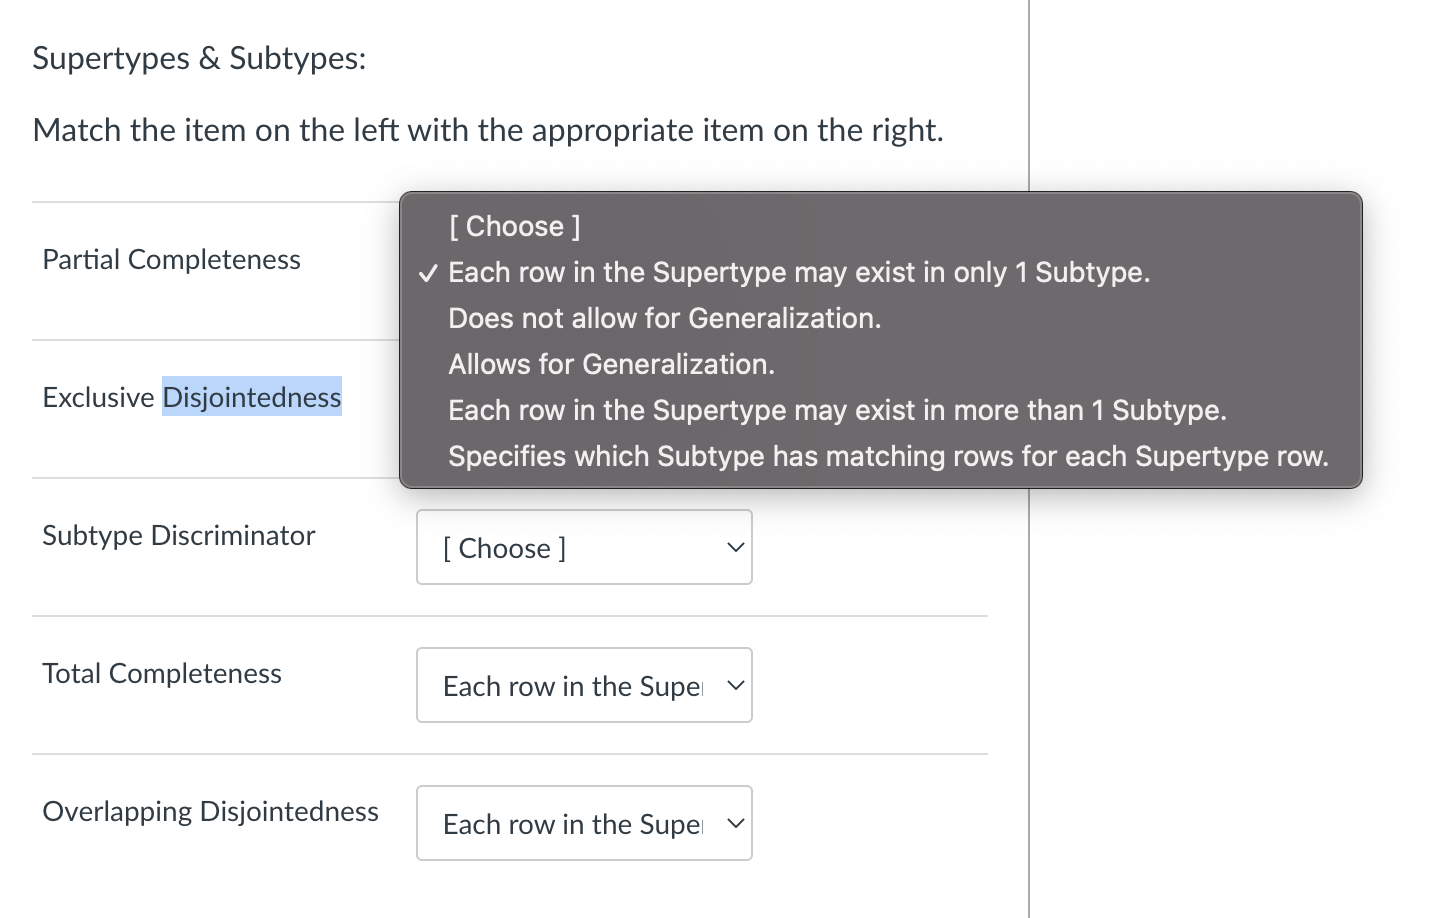Select the '[ Choose ]' entry in the open dropdown
The width and height of the screenshot is (1456, 918).
point(514,226)
